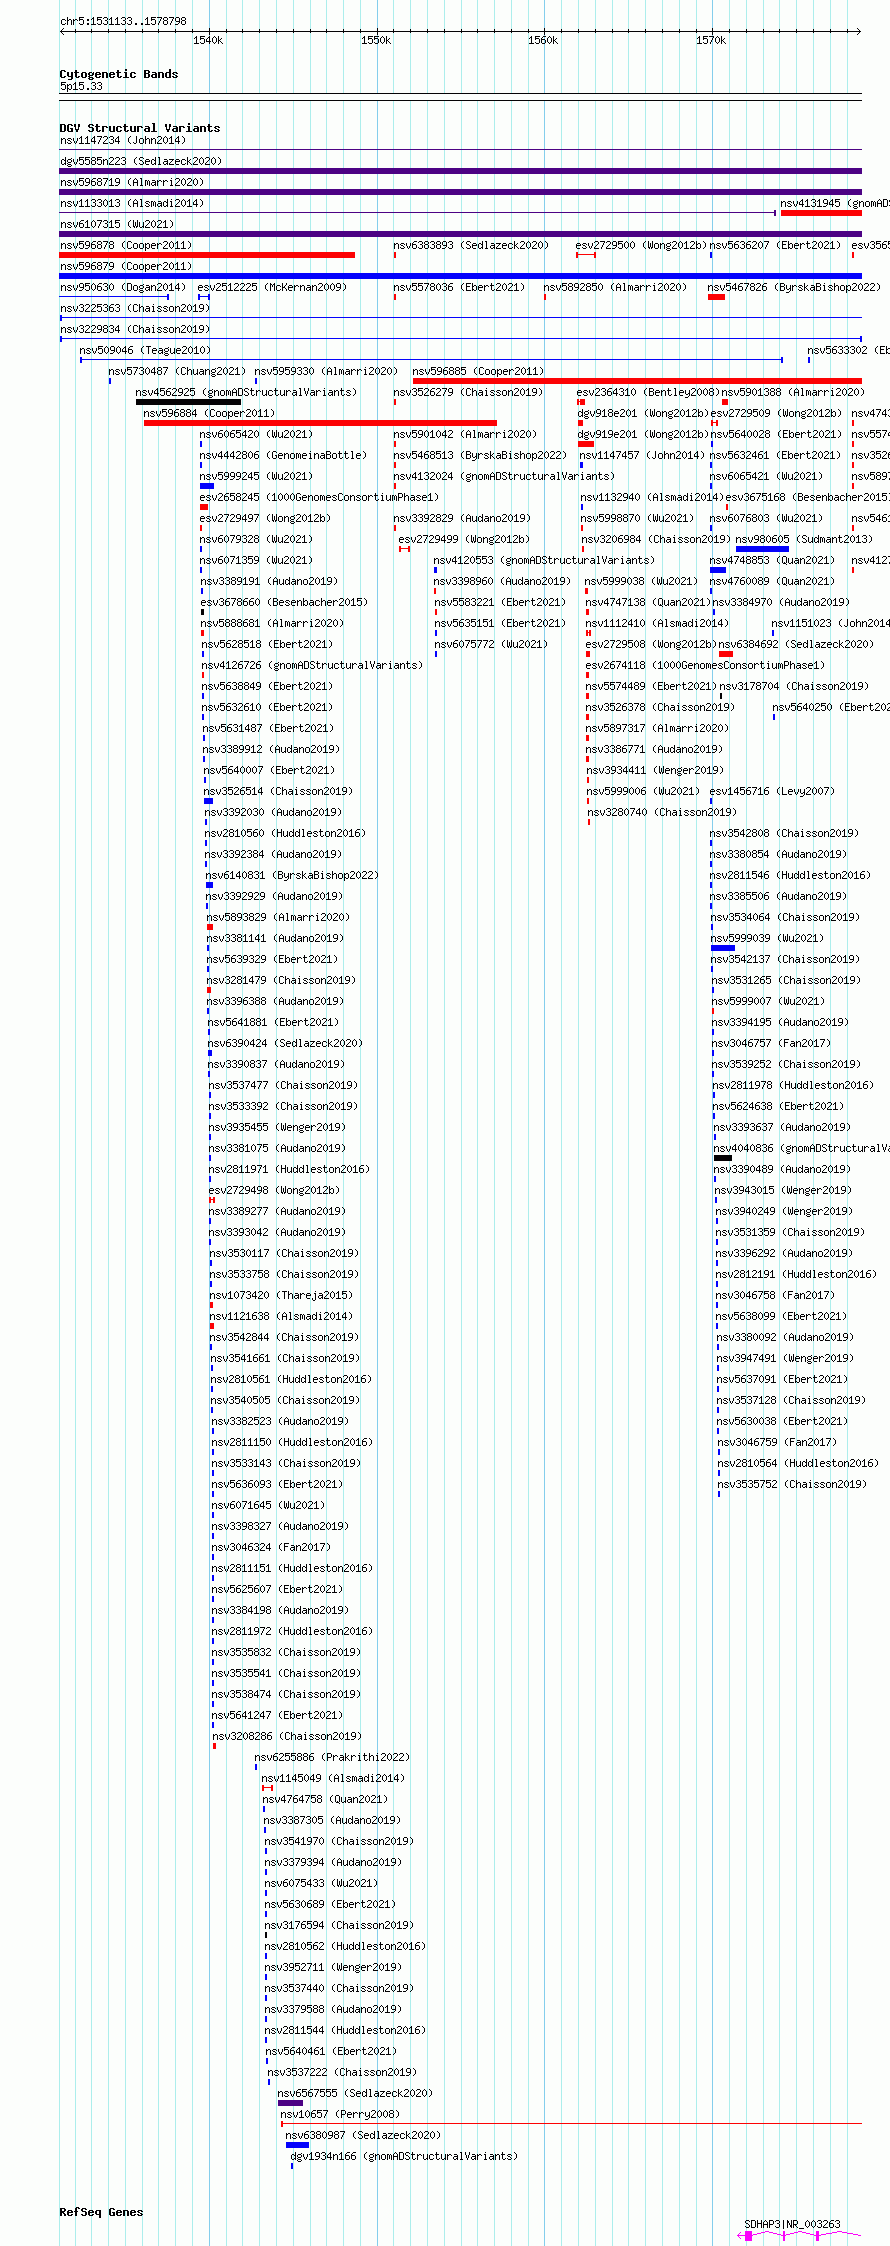This screenshot has width=890, height=2246.
Task: Select the 5p15.33 cytogenetic band label
Action: (x=81, y=86)
